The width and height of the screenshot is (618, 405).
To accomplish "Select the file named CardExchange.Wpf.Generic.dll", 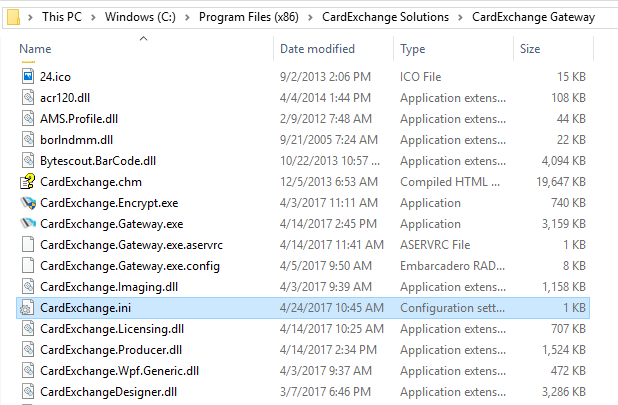I will (x=119, y=371).
